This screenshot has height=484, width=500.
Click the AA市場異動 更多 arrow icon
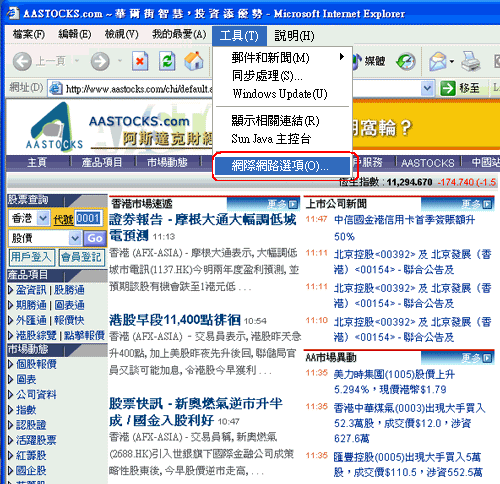click(x=487, y=358)
